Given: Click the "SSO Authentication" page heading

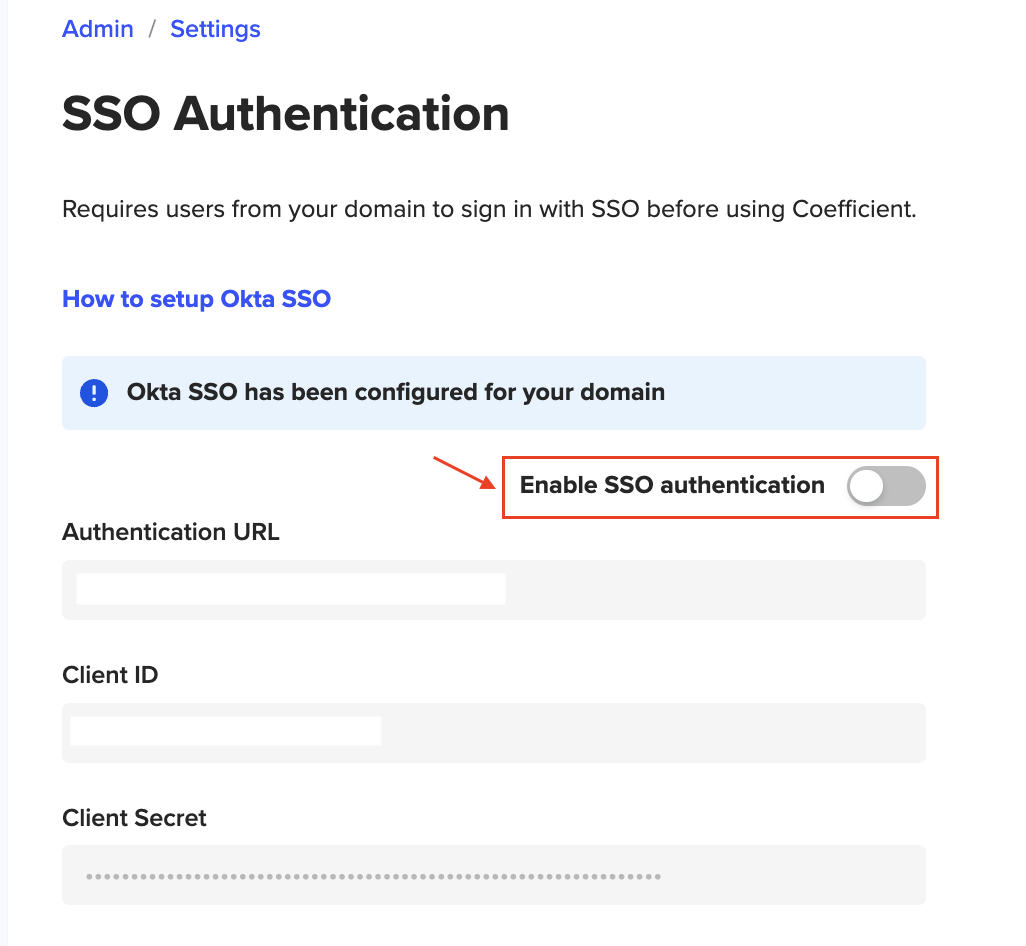Looking at the screenshot, I should click(x=285, y=114).
